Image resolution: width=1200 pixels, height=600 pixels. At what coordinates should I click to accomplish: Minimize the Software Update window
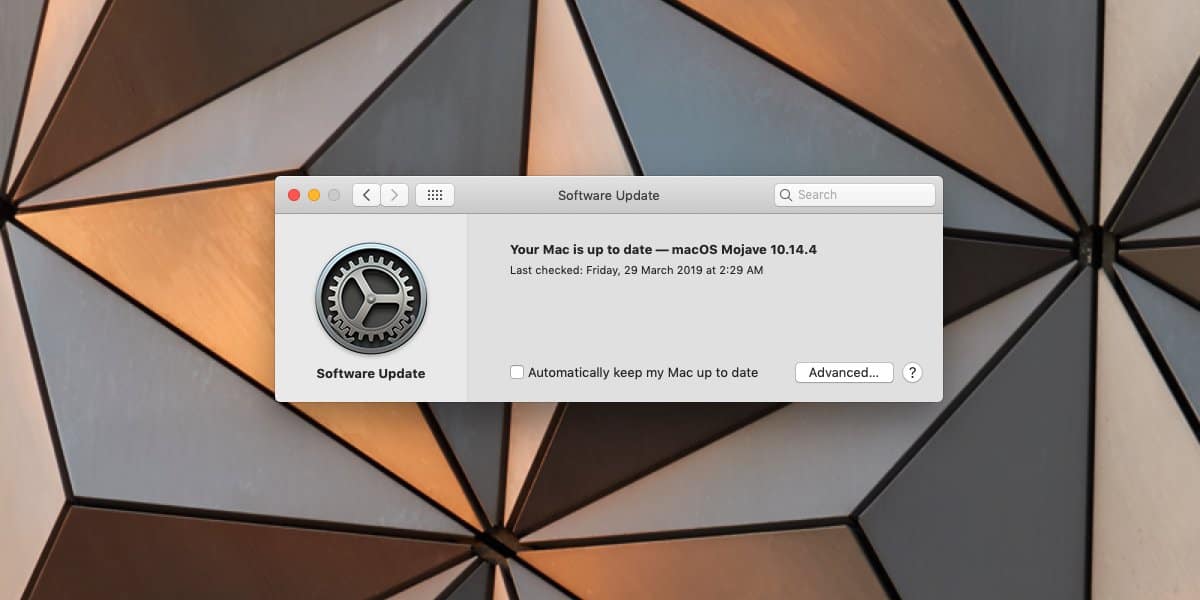(314, 195)
